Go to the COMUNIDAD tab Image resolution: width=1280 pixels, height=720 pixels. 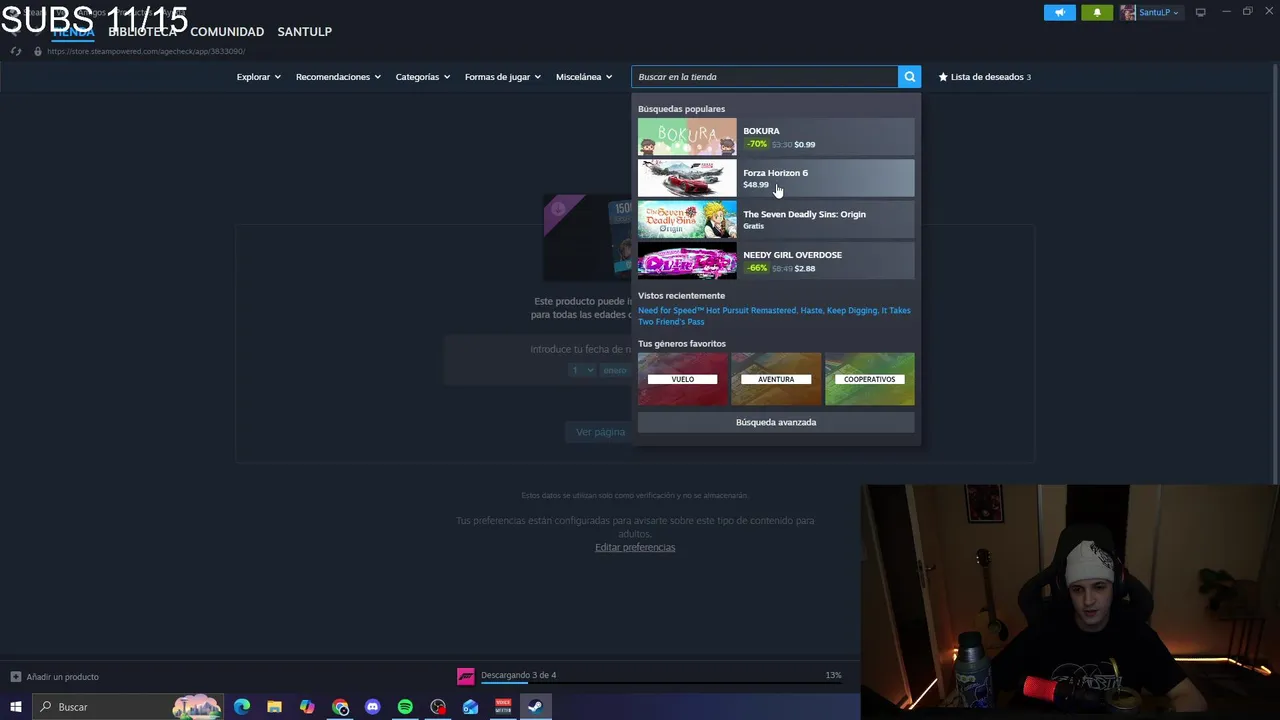tap(227, 32)
